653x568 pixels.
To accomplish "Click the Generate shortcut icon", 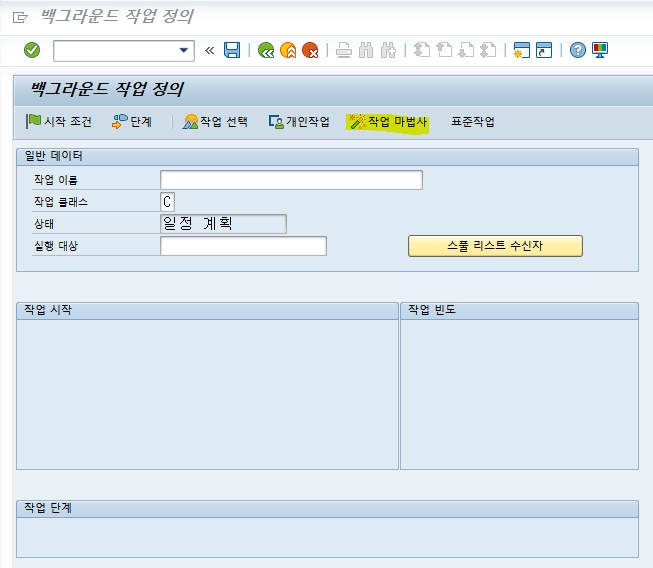I will pos(544,50).
